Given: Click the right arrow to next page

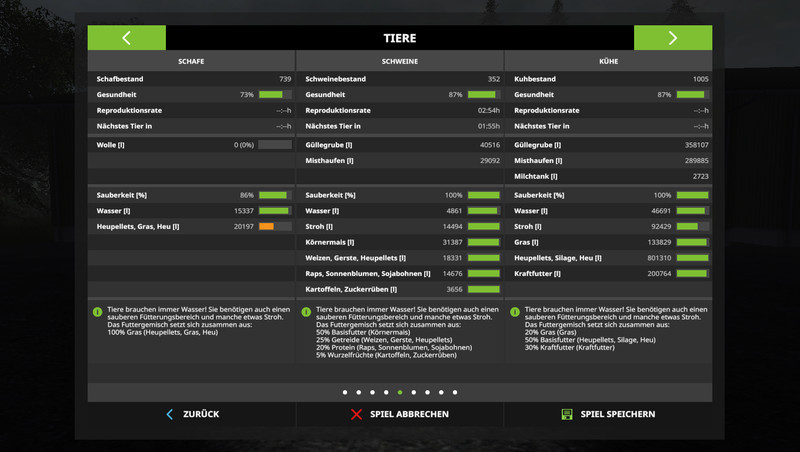Looking at the screenshot, I should click(x=673, y=38).
